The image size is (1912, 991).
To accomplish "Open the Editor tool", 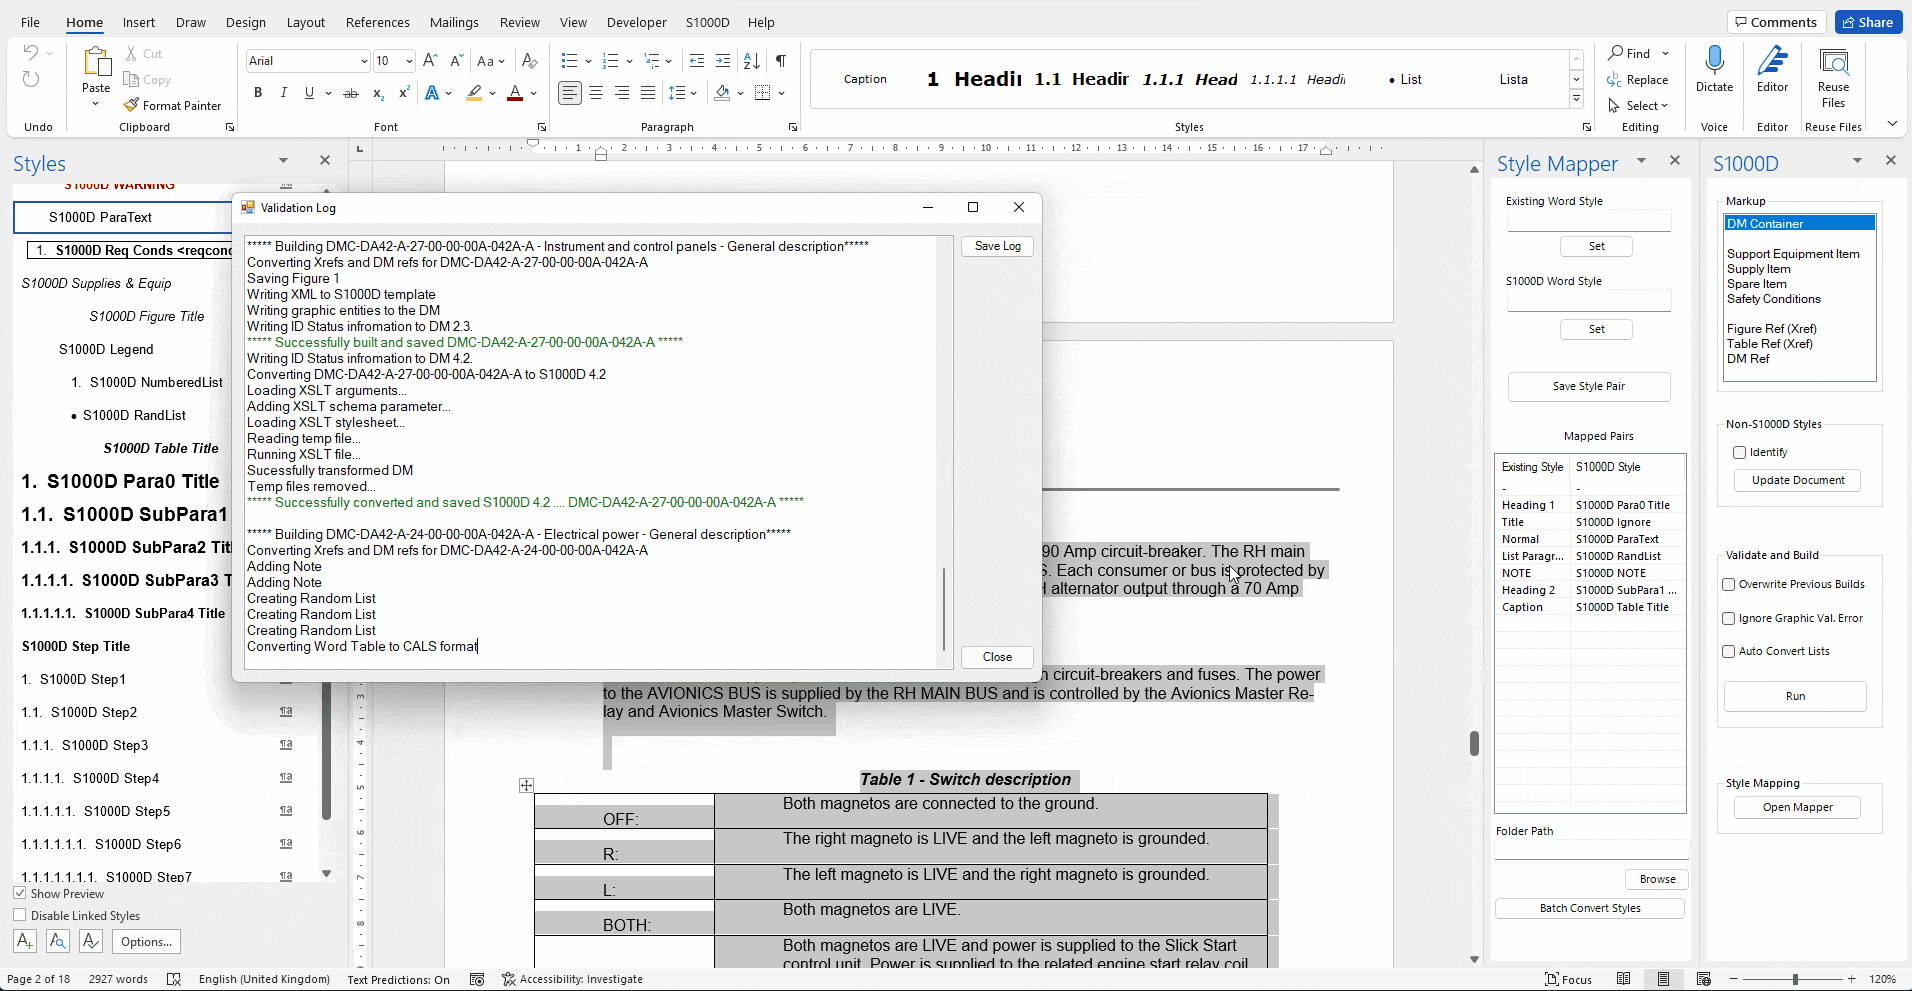I will pyautogui.click(x=1772, y=69).
